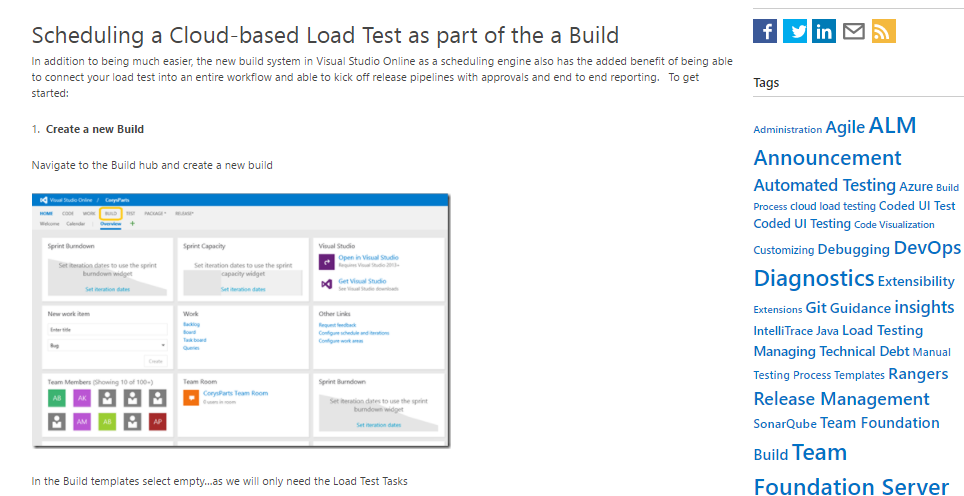The width and height of the screenshot is (964, 496).
Task: Click Open in Visual Studio link
Action: pos(368,257)
